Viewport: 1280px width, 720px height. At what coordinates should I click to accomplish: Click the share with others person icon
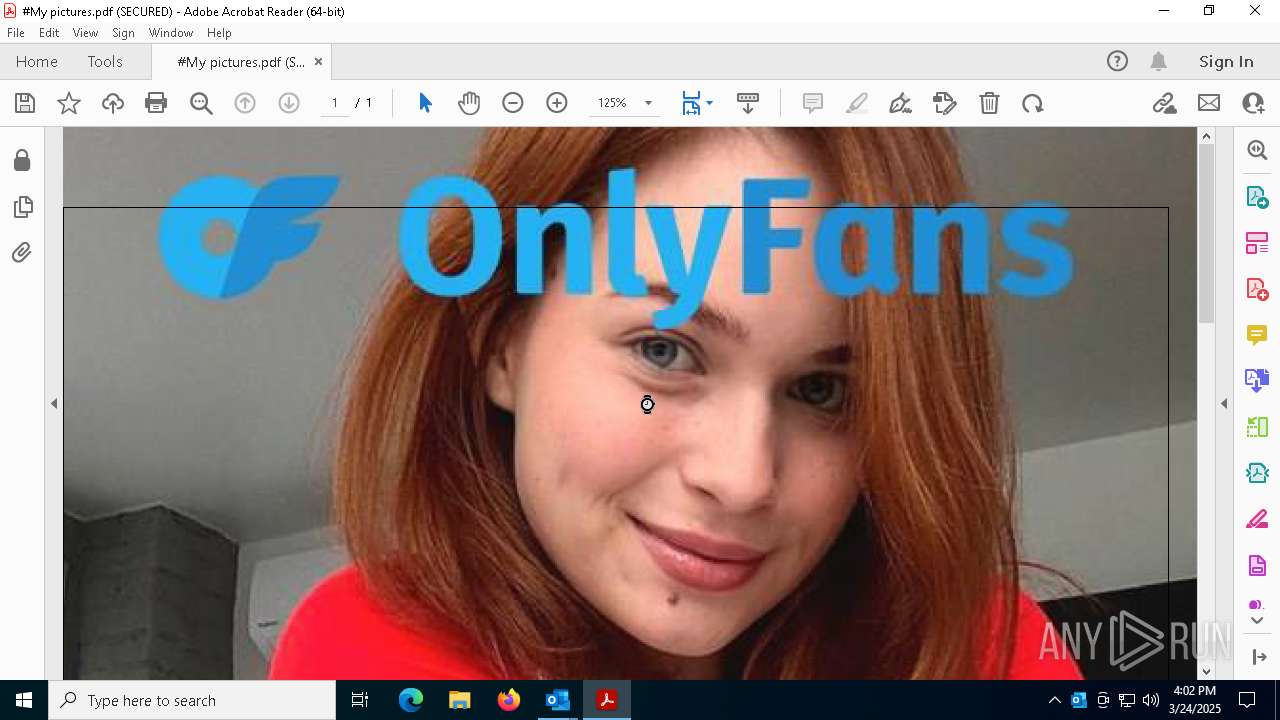tap(1253, 103)
